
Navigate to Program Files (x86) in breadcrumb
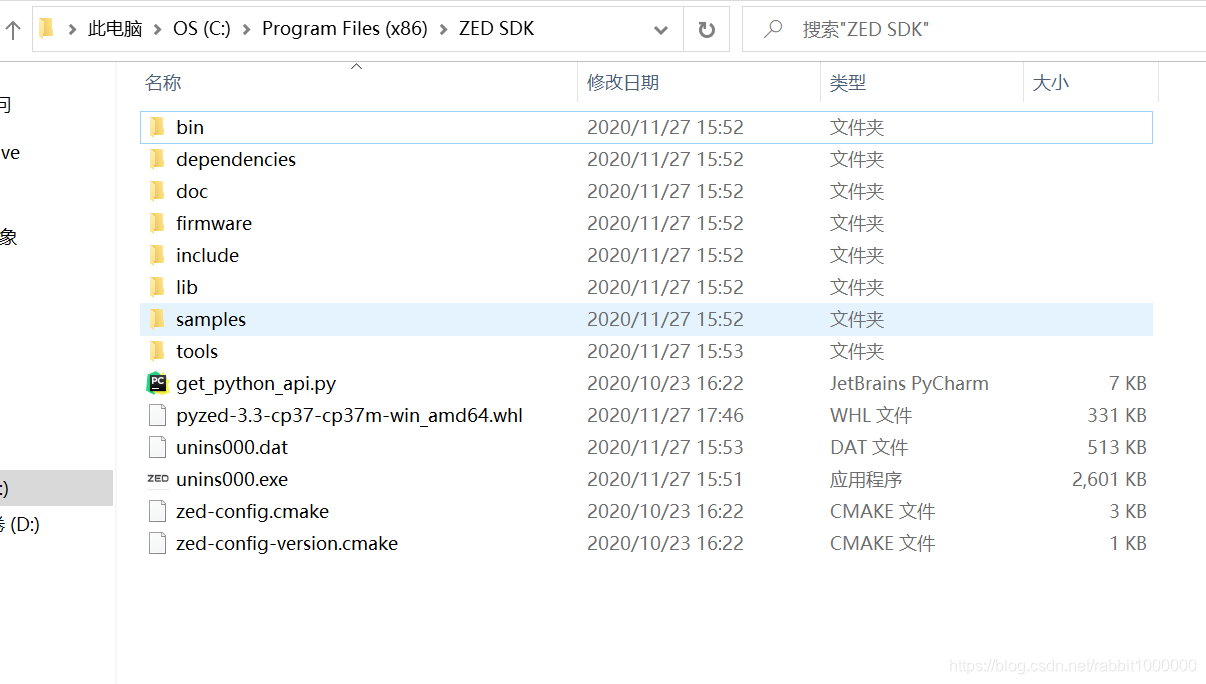tap(345, 28)
